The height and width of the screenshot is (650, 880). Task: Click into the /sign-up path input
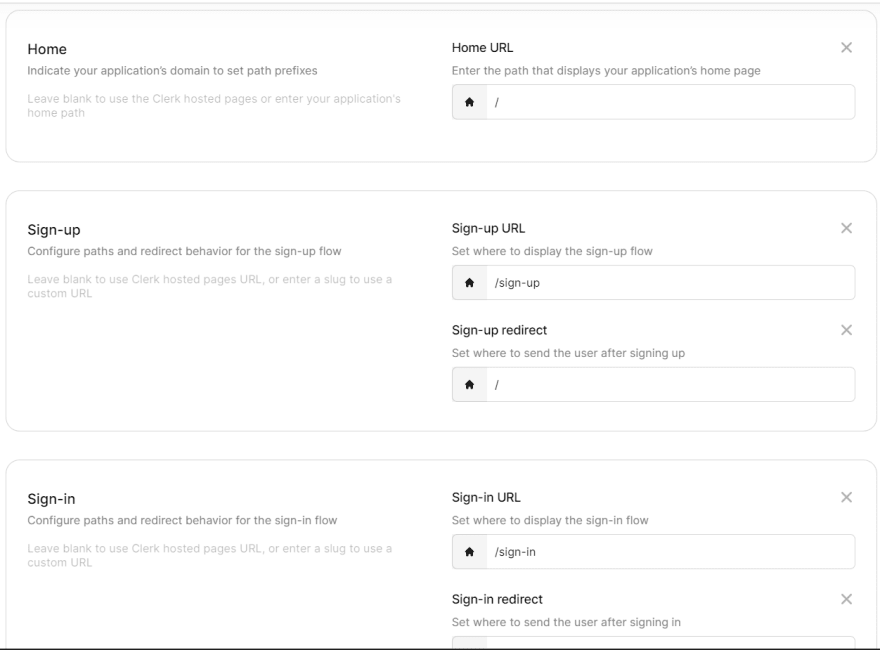pyautogui.click(x=671, y=282)
